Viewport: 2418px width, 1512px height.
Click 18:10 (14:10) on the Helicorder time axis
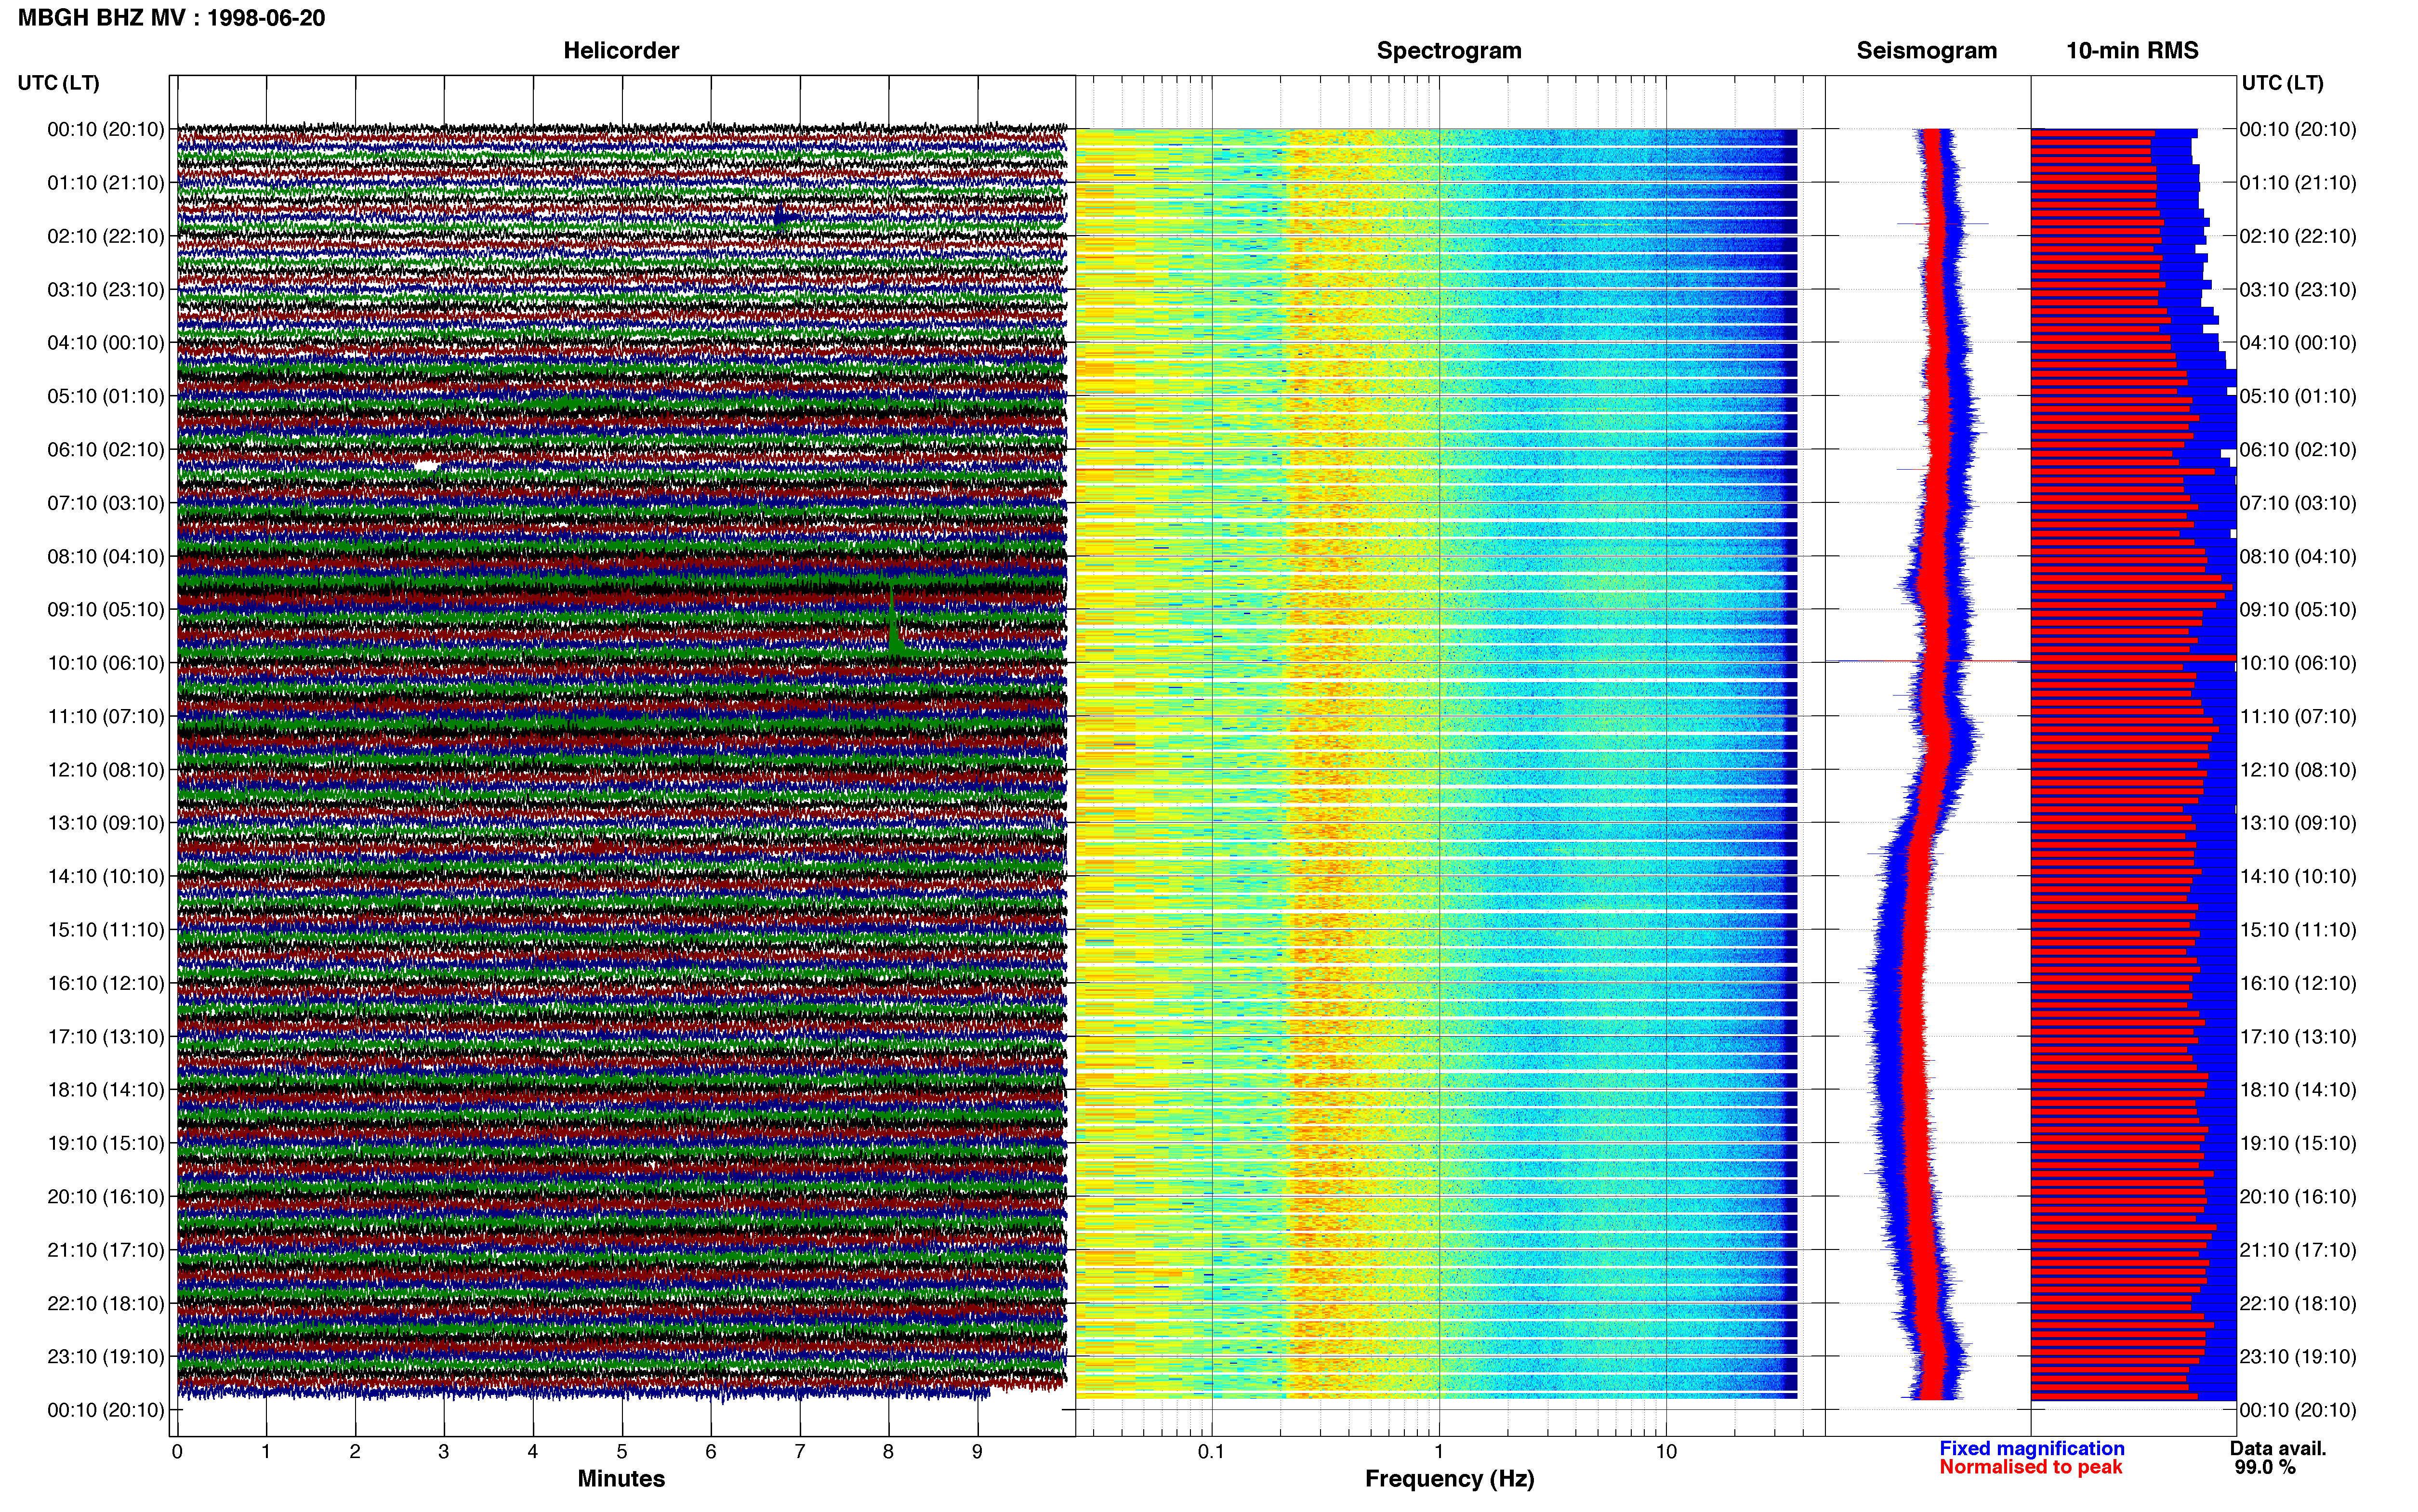click(x=106, y=1090)
